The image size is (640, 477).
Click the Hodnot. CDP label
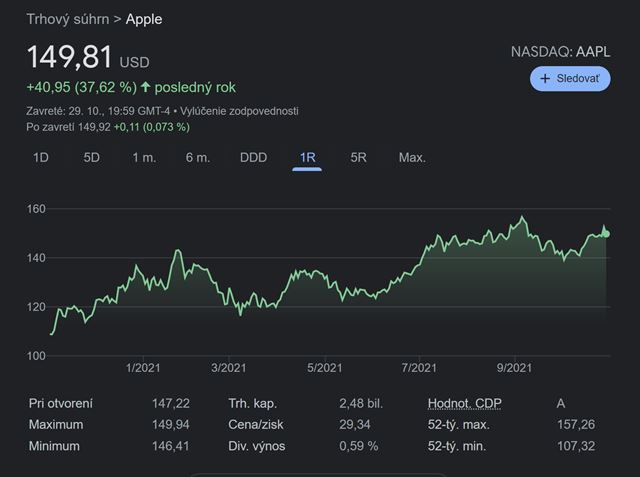point(464,403)
